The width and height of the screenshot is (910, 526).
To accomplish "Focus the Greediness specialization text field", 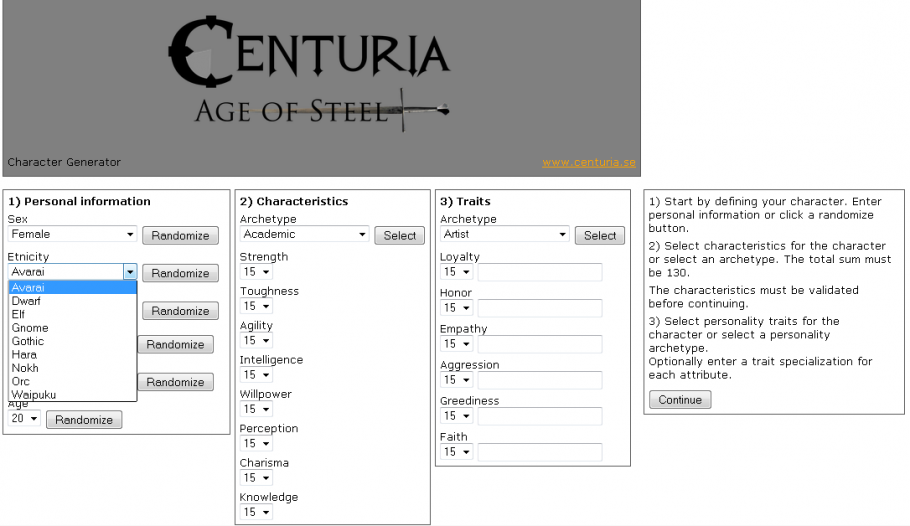I will coord(540,416).
